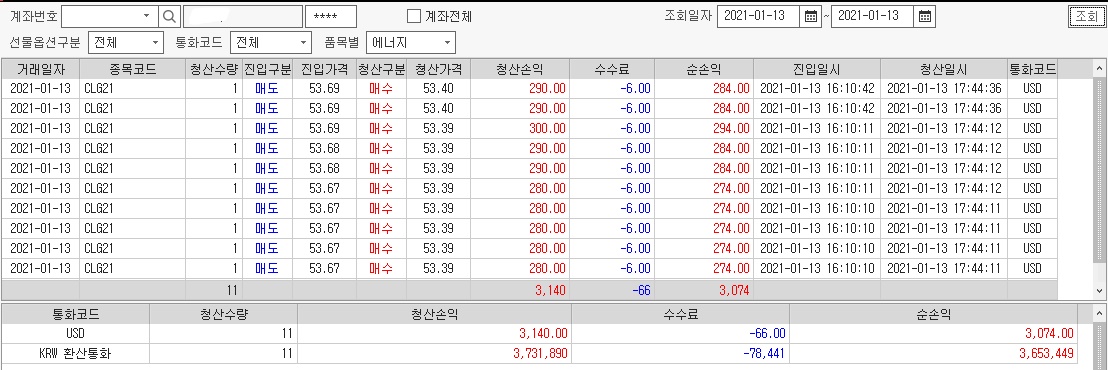Viewport: 1108px width, 370px height.
Task: Expand the 품목별 에너지 dropdown
Action: (447, 42)
